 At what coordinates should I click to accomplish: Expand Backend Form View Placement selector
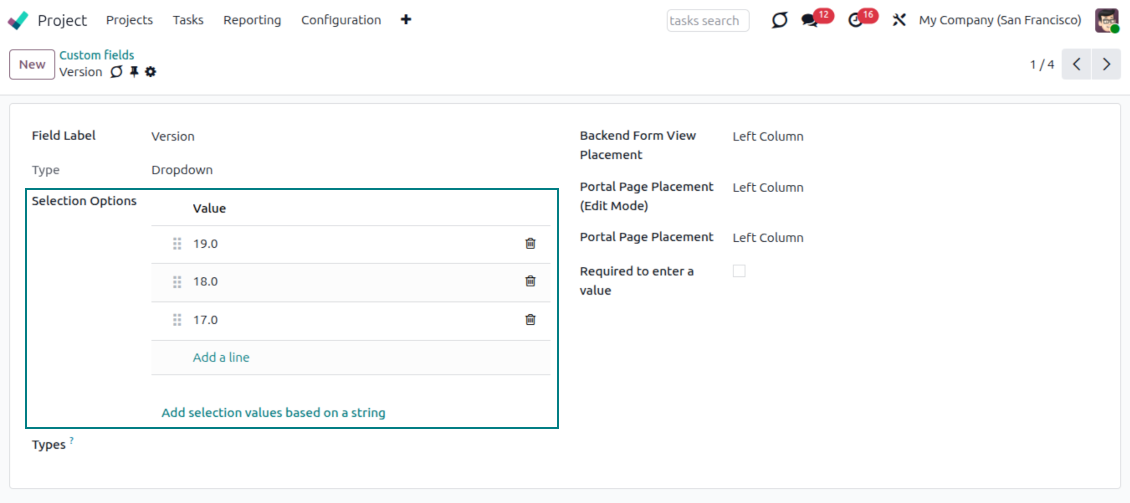(x=767, y=136)
